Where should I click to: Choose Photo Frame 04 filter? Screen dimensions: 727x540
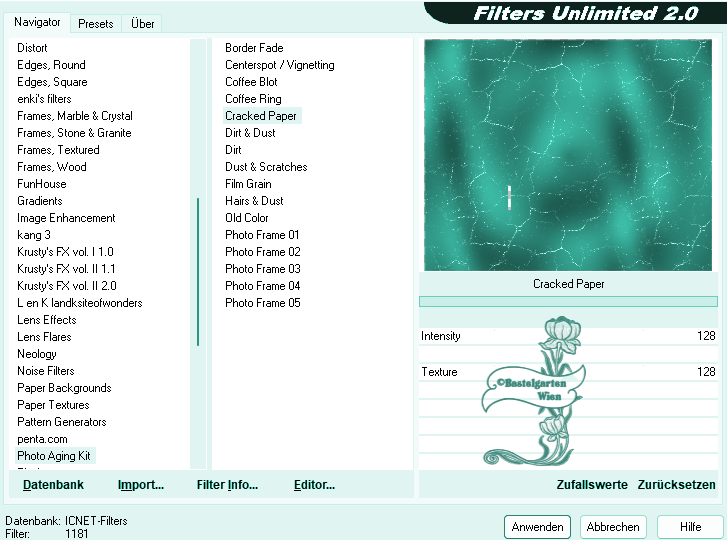point(262,286)
